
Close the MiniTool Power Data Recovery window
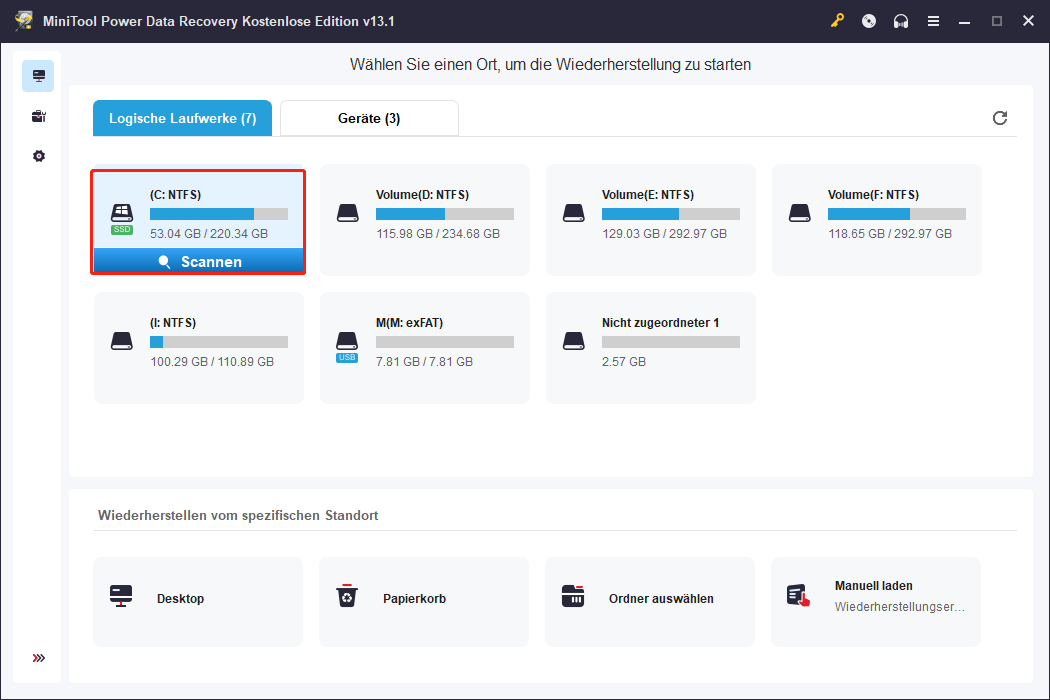coord(1029,21)
